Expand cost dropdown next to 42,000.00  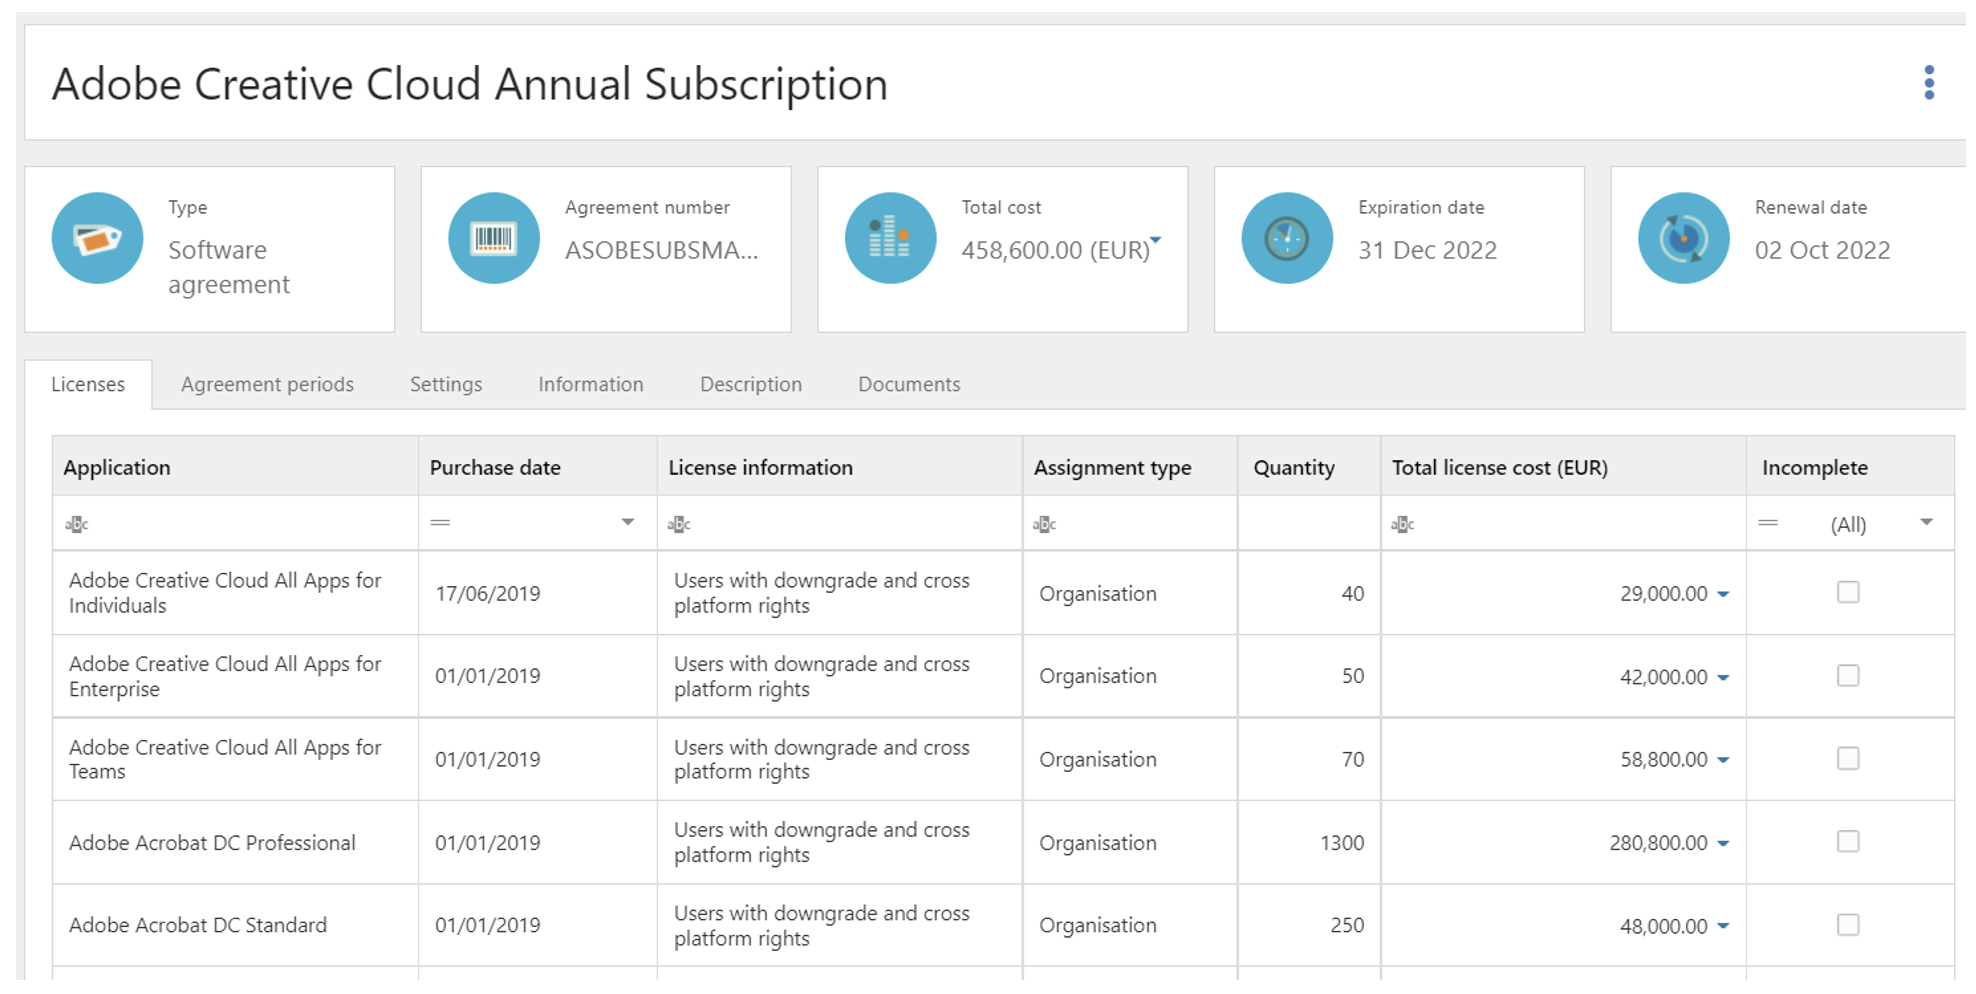[1723, 678]
